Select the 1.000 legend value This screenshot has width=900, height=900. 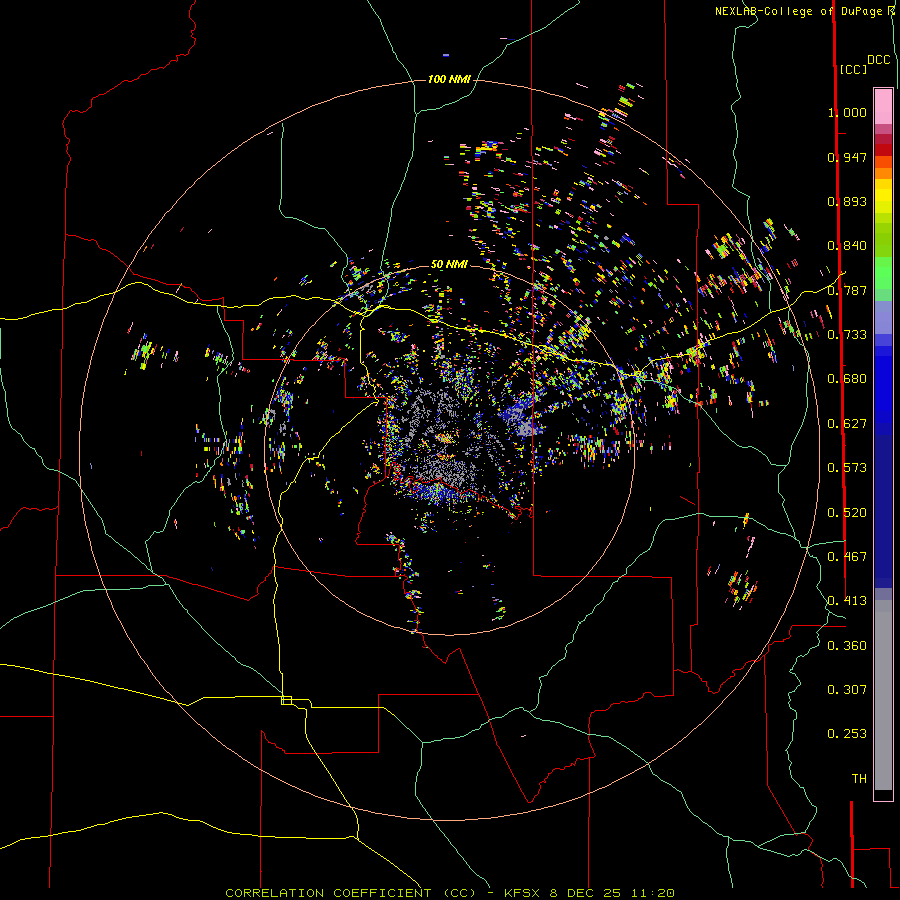tap(847, 112)
